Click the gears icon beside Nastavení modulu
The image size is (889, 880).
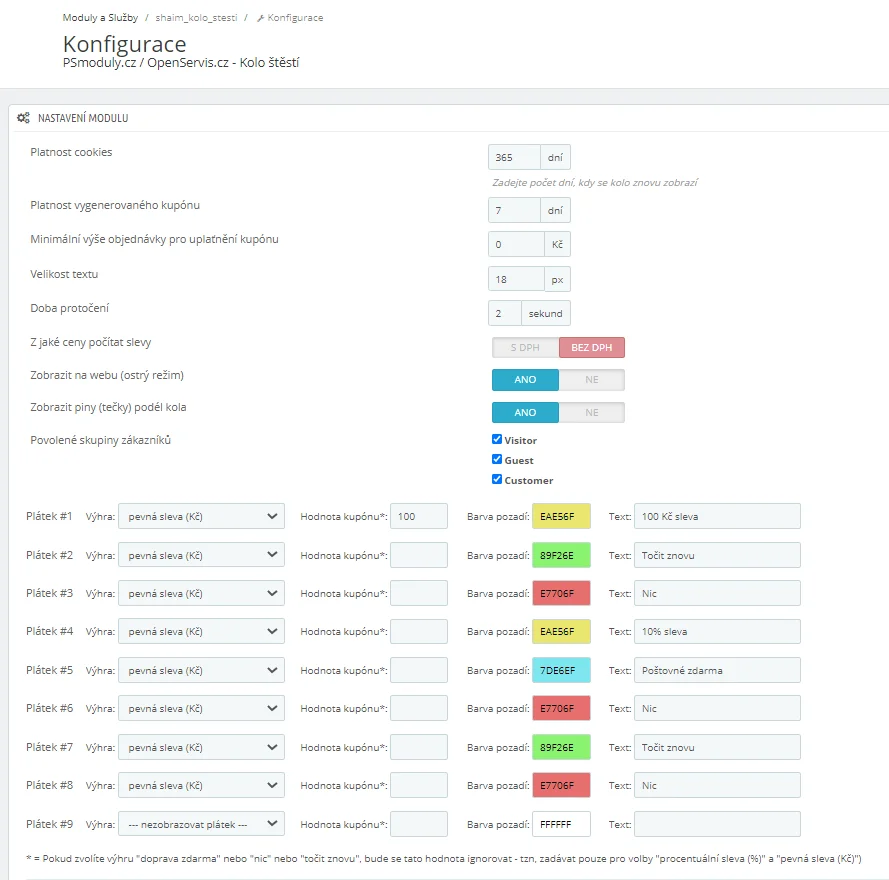(x=23, y=118)
